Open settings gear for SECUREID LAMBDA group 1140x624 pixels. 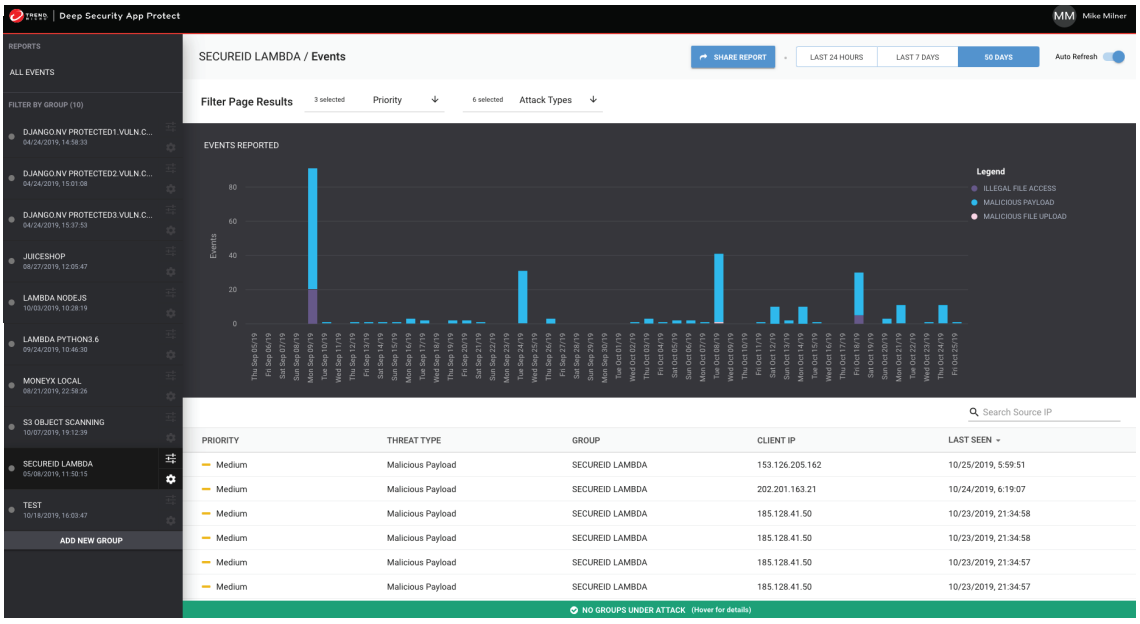point(171,479)
